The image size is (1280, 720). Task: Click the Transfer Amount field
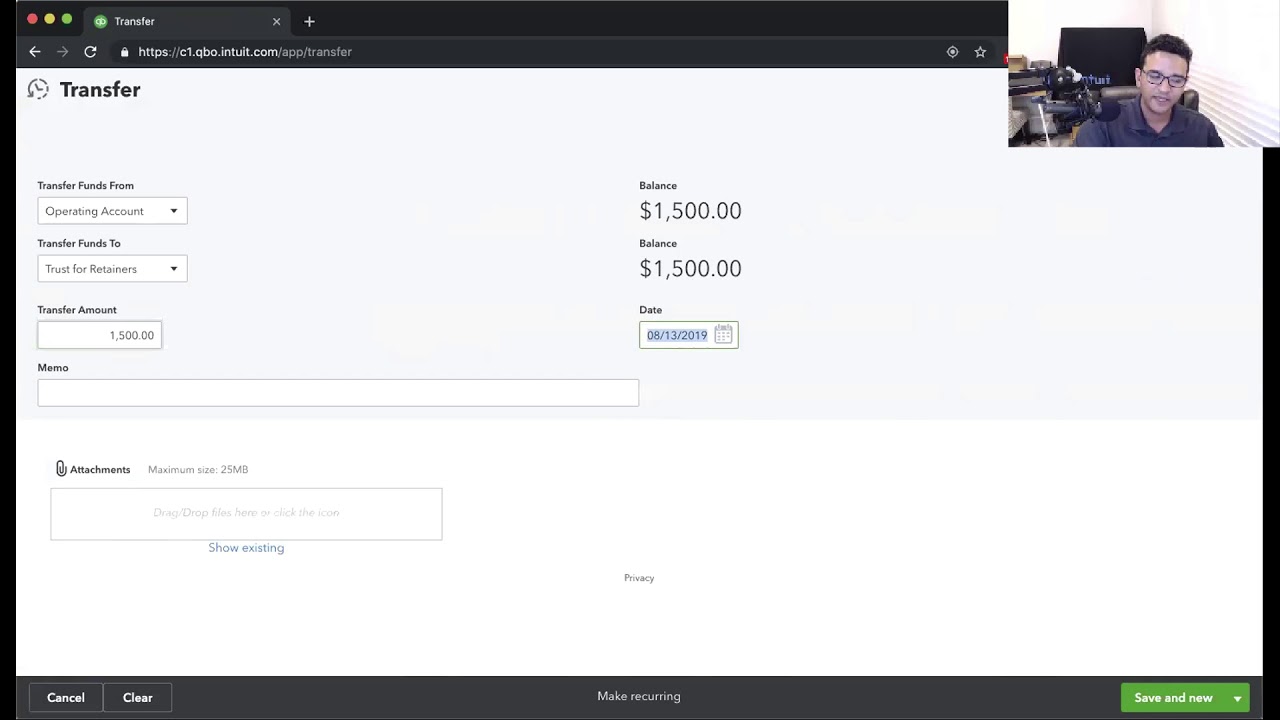99,335
